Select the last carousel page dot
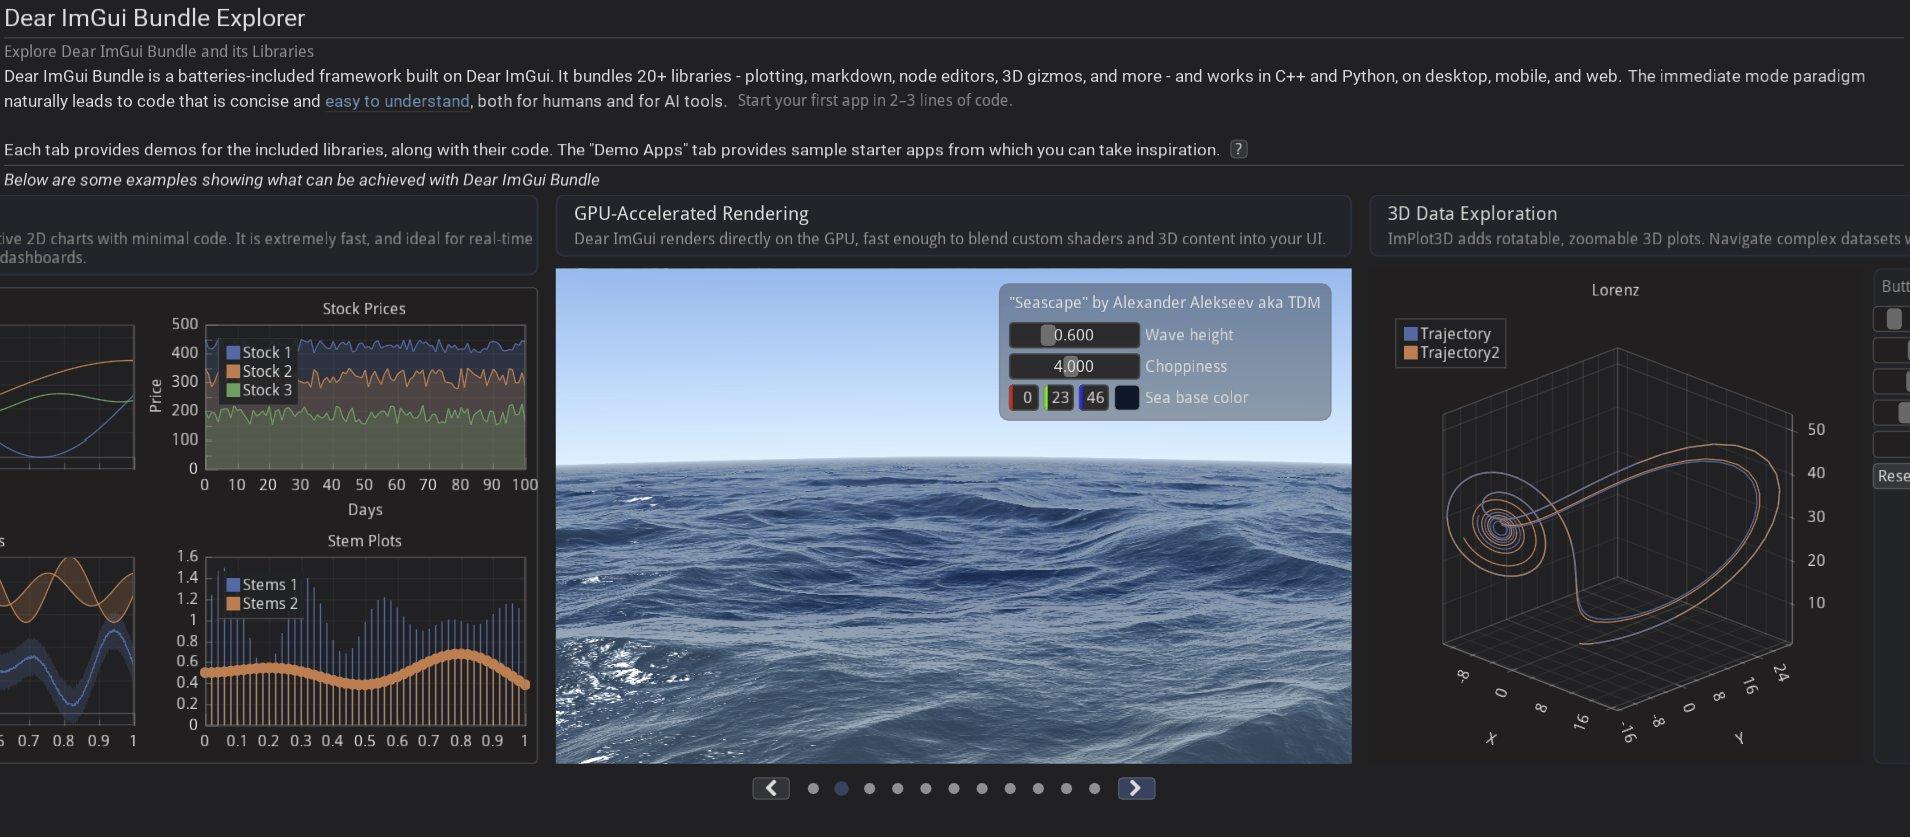Viewport: 1910px width, 837px height. coord(1094,789)
